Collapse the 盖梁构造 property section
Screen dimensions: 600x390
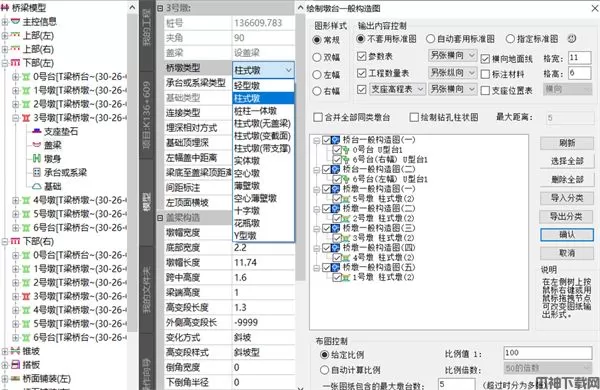pyautogui.click(x=160, y=218)
